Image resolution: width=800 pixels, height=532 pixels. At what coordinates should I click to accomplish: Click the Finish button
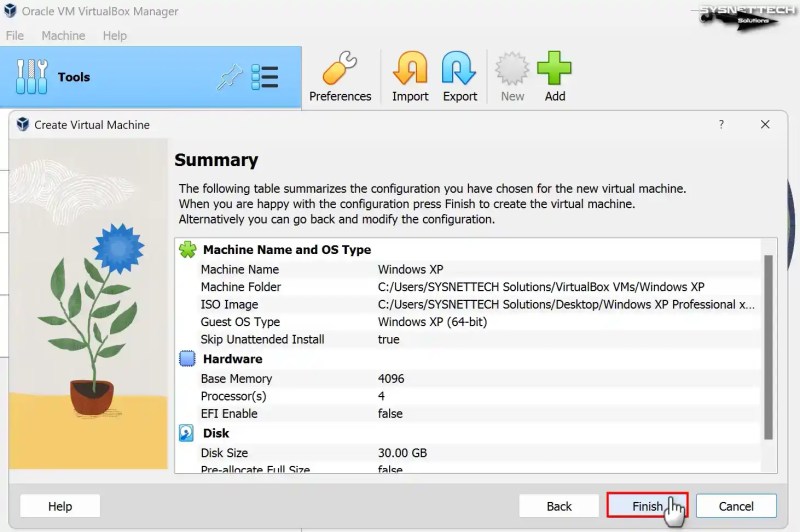point(647,506)
